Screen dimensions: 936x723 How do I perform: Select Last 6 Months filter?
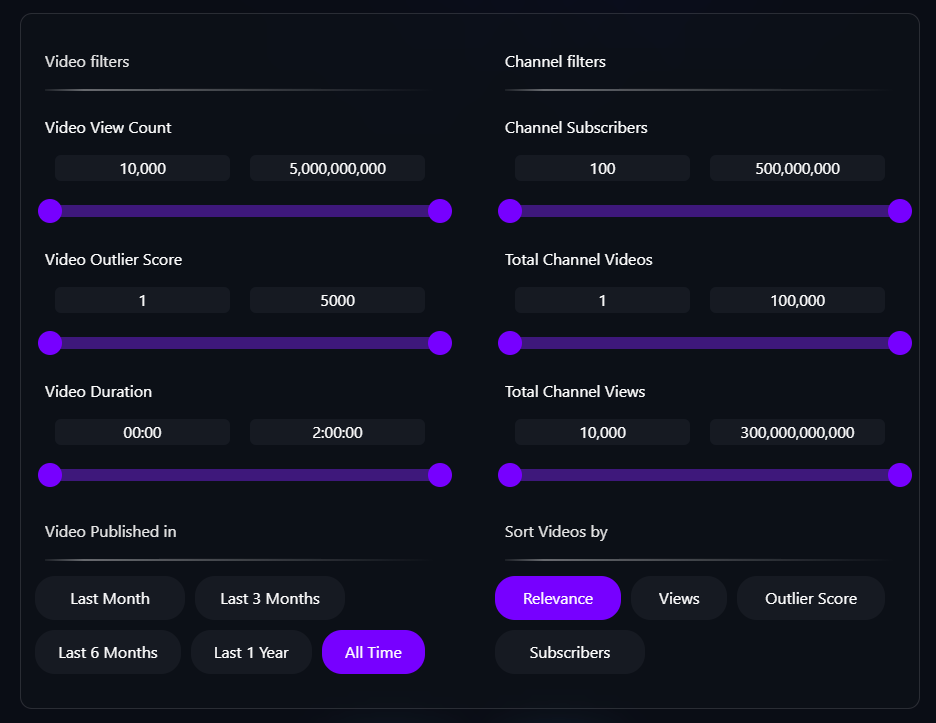108,652
